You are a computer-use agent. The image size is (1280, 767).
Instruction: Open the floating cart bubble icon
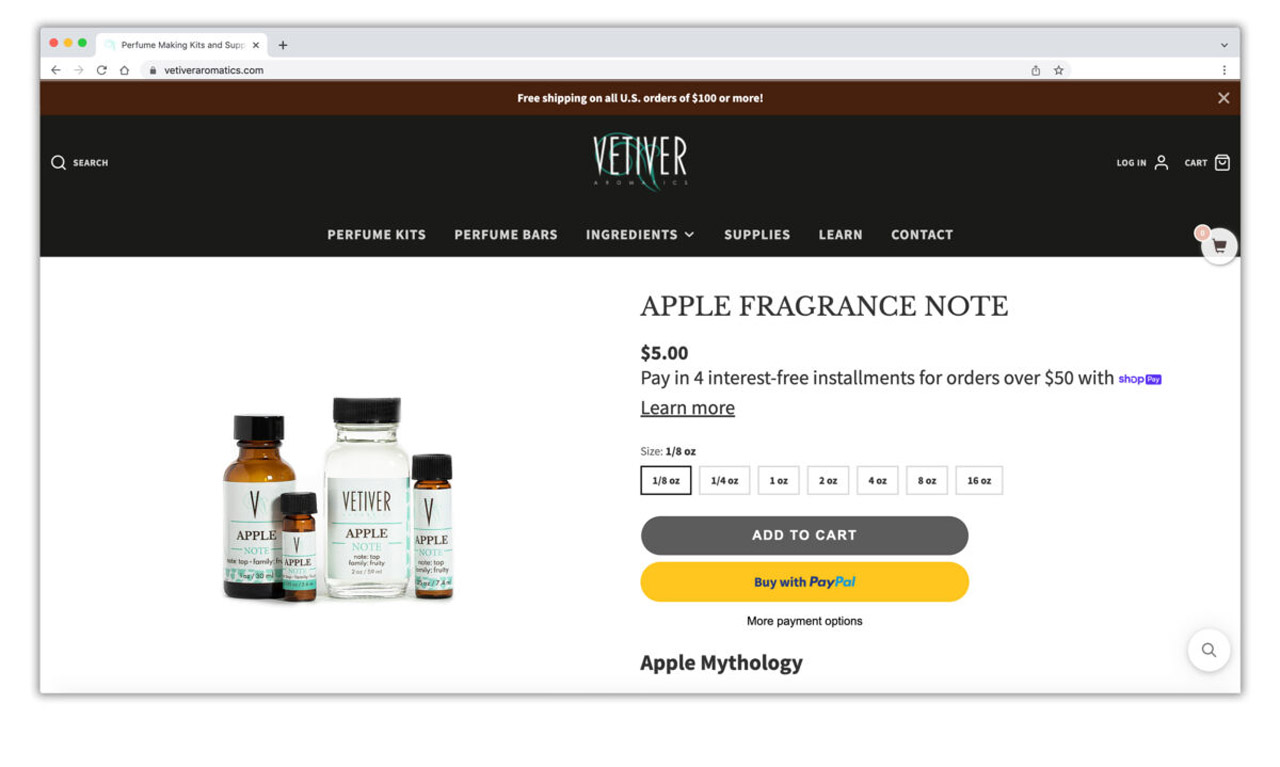coord(1219,246)
